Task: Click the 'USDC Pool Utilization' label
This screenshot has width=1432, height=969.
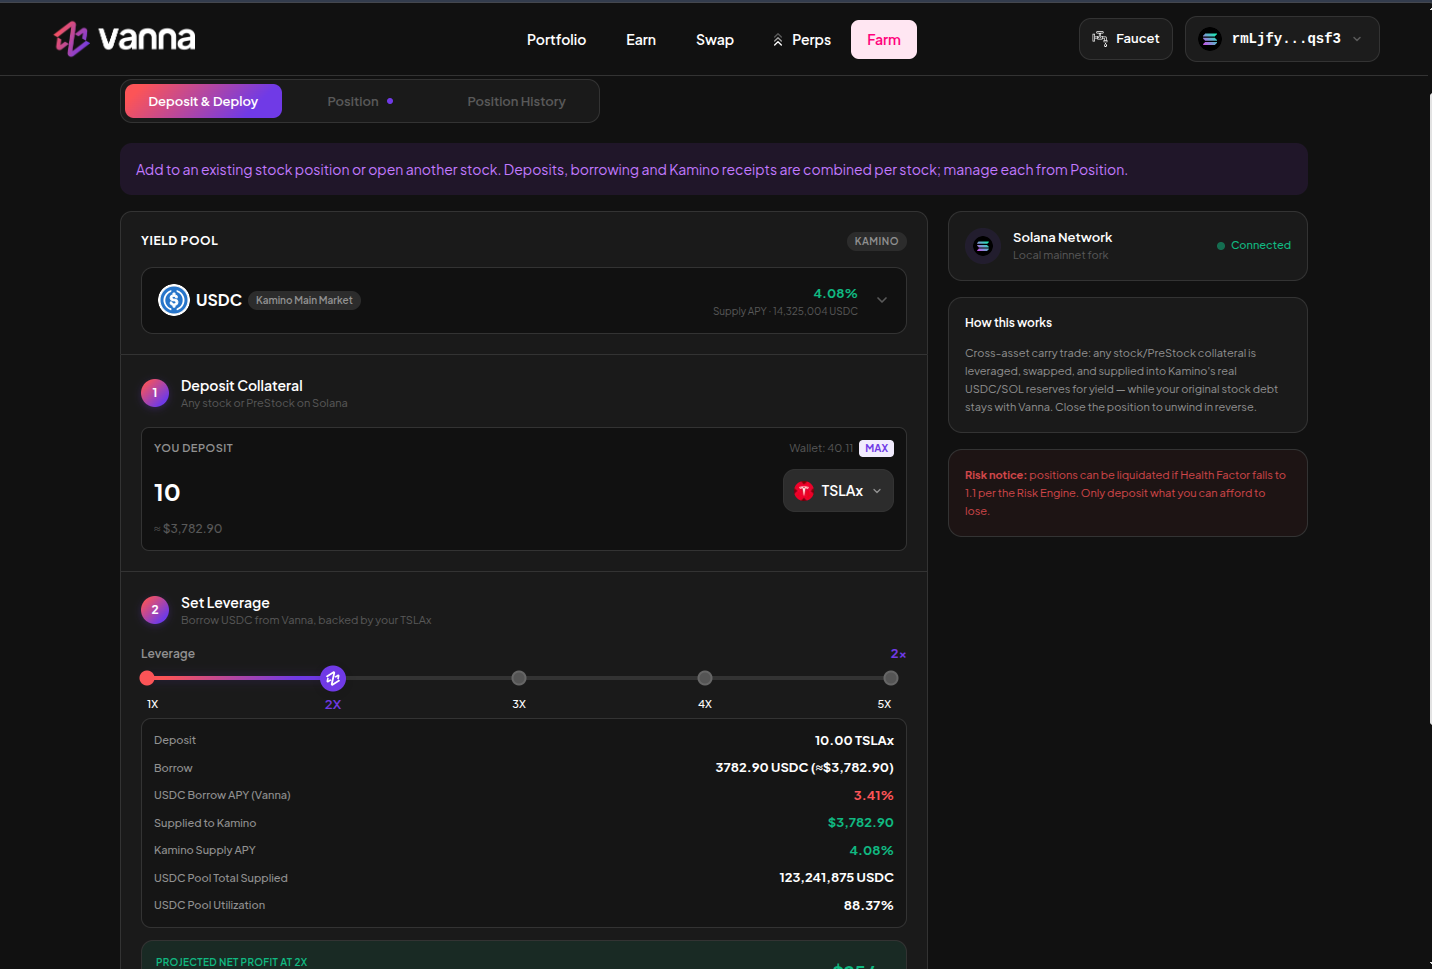Action: 209,906
